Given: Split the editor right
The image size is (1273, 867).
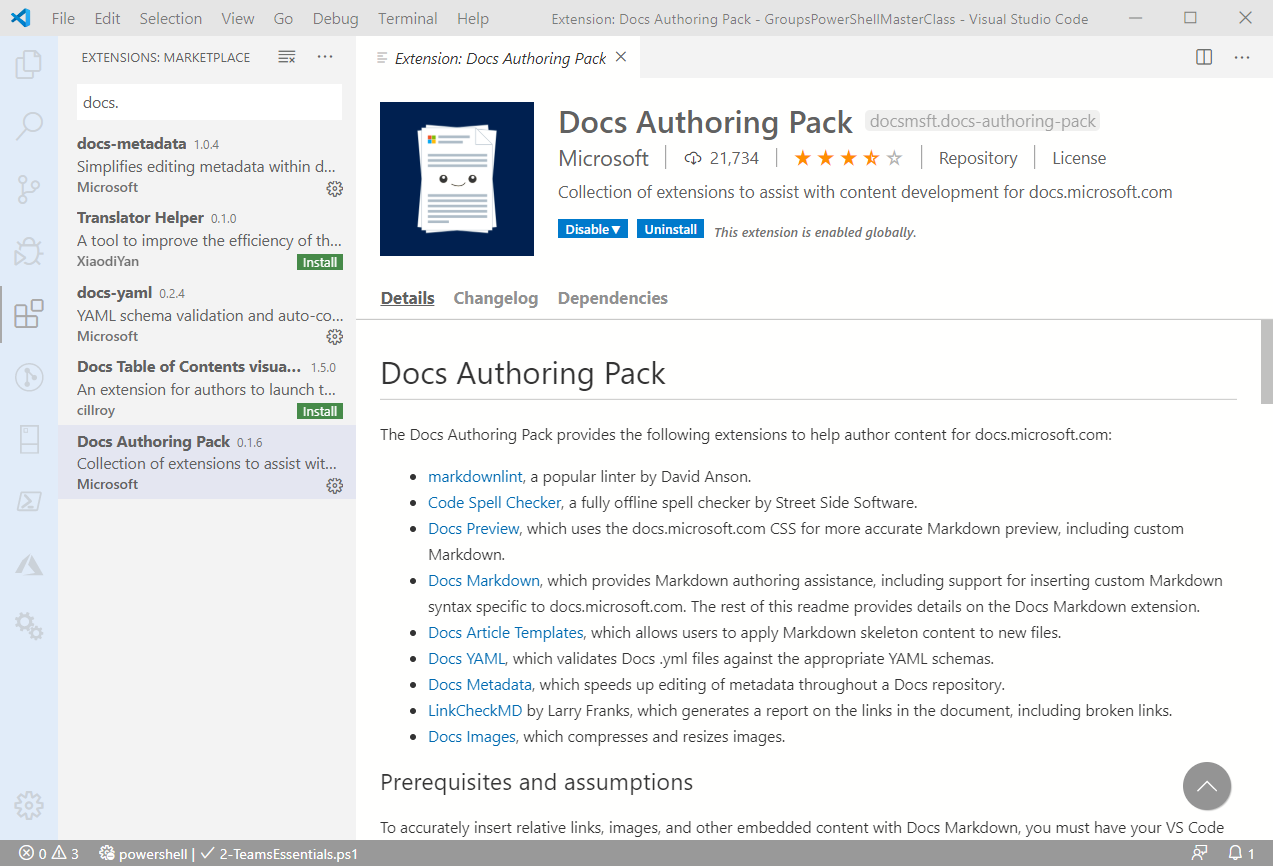Looking at the screenshot, I should (1204, 57).
